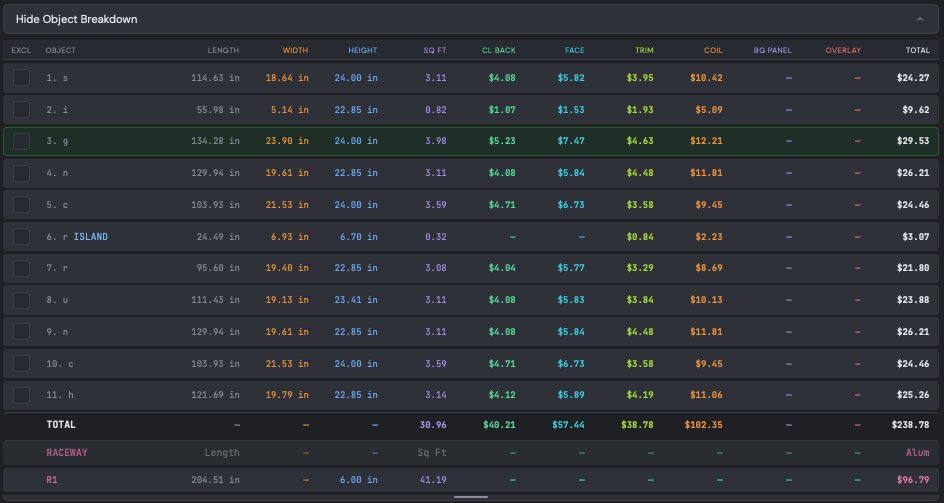The height and width of the screenshot is (503, 944).
Task: Exclude object 3. g using its checkbox
Action: 21,141
